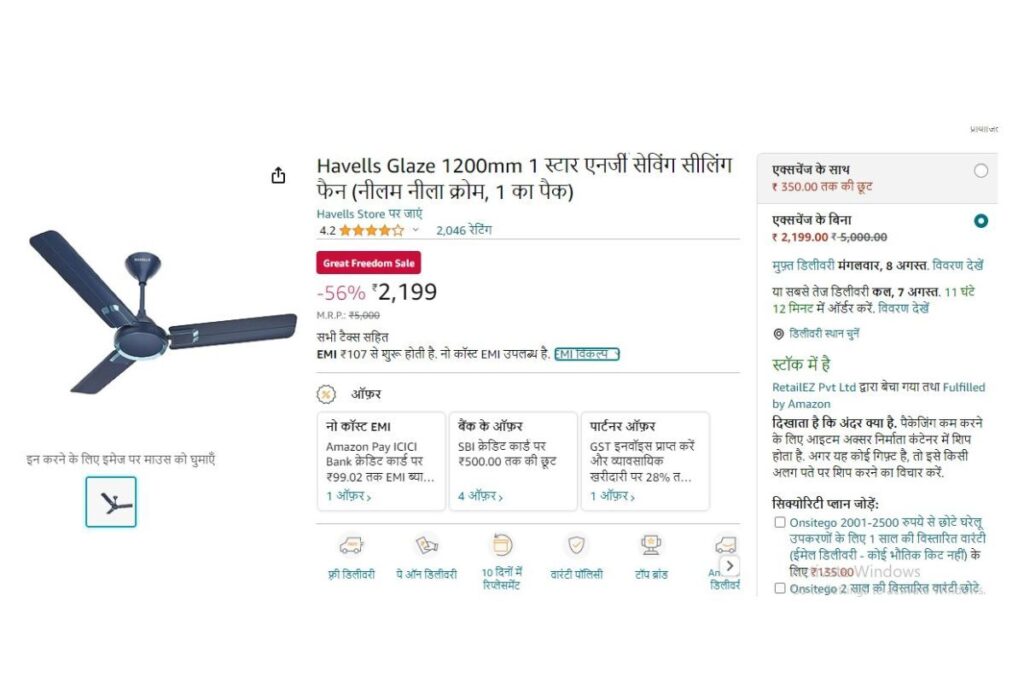The width and height of the screenshot is (1024, 683).
Task: Click the offers percent badge icon
Action: click(326, 394)
